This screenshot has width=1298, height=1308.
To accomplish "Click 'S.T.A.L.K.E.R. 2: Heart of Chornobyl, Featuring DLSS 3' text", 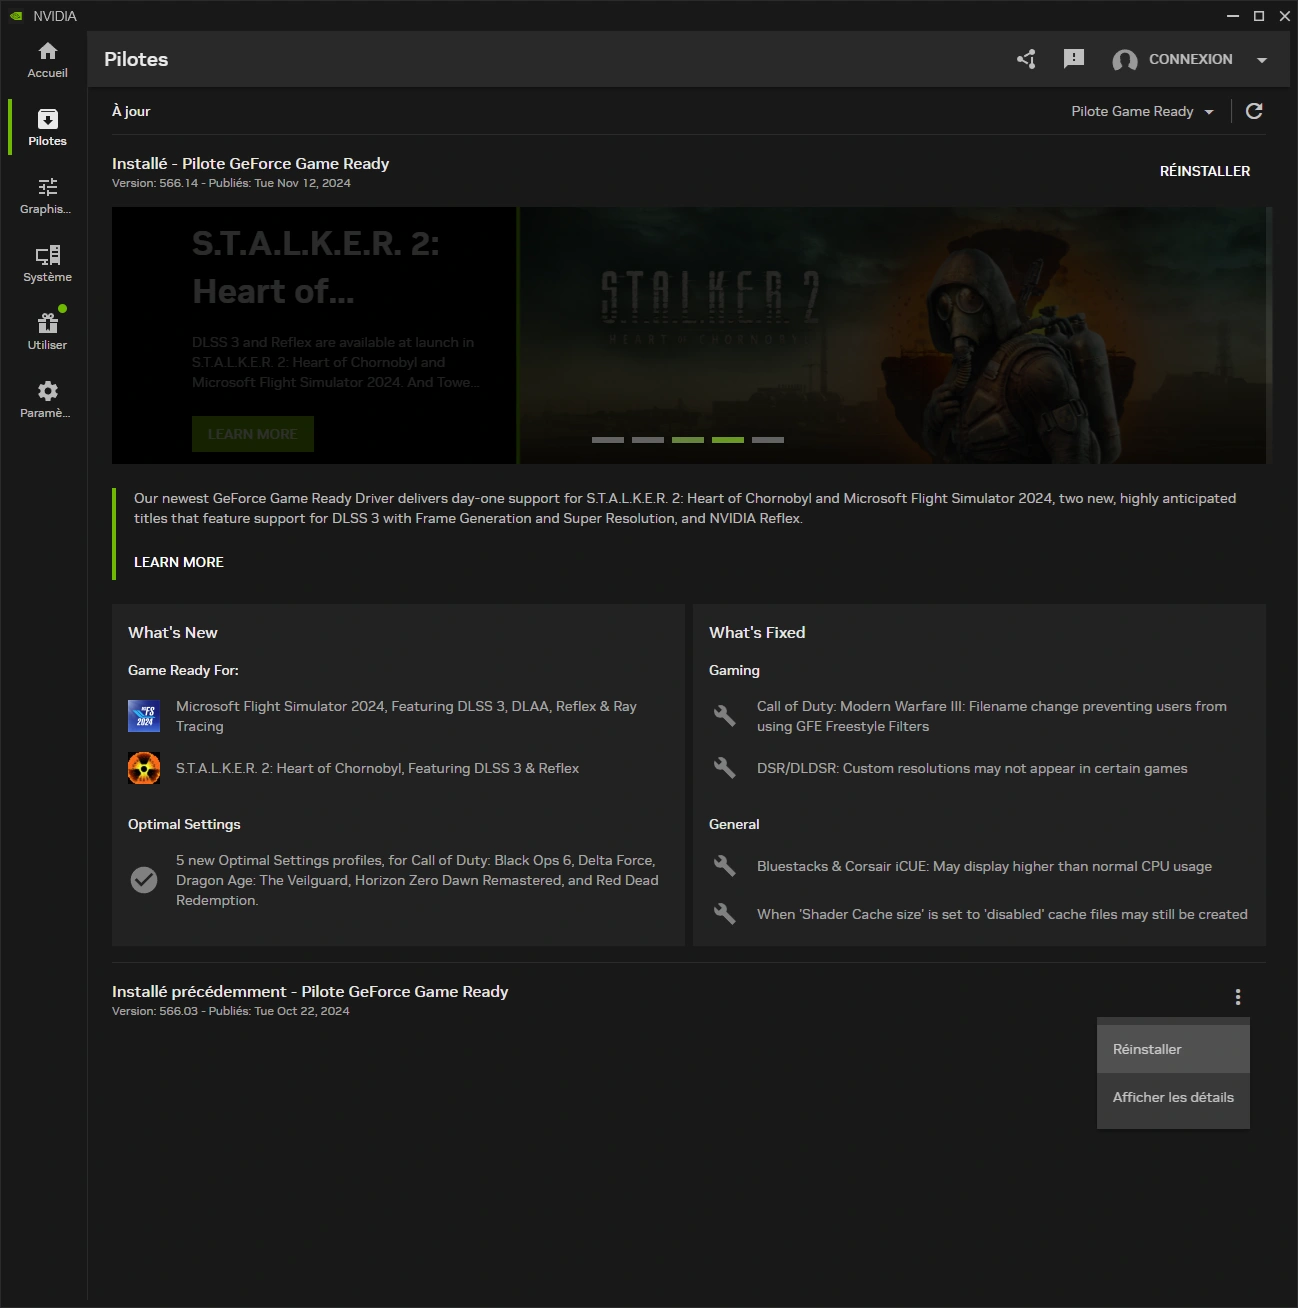I will pyautogui.click(x=378, y=768).
